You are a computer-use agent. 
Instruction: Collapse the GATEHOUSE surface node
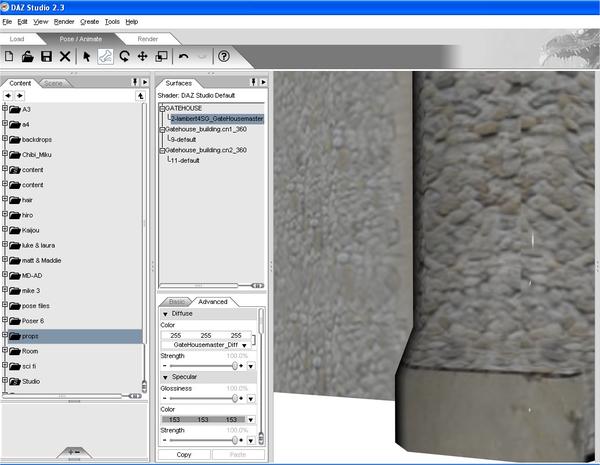pyautogui.click(x=162, y=109)
